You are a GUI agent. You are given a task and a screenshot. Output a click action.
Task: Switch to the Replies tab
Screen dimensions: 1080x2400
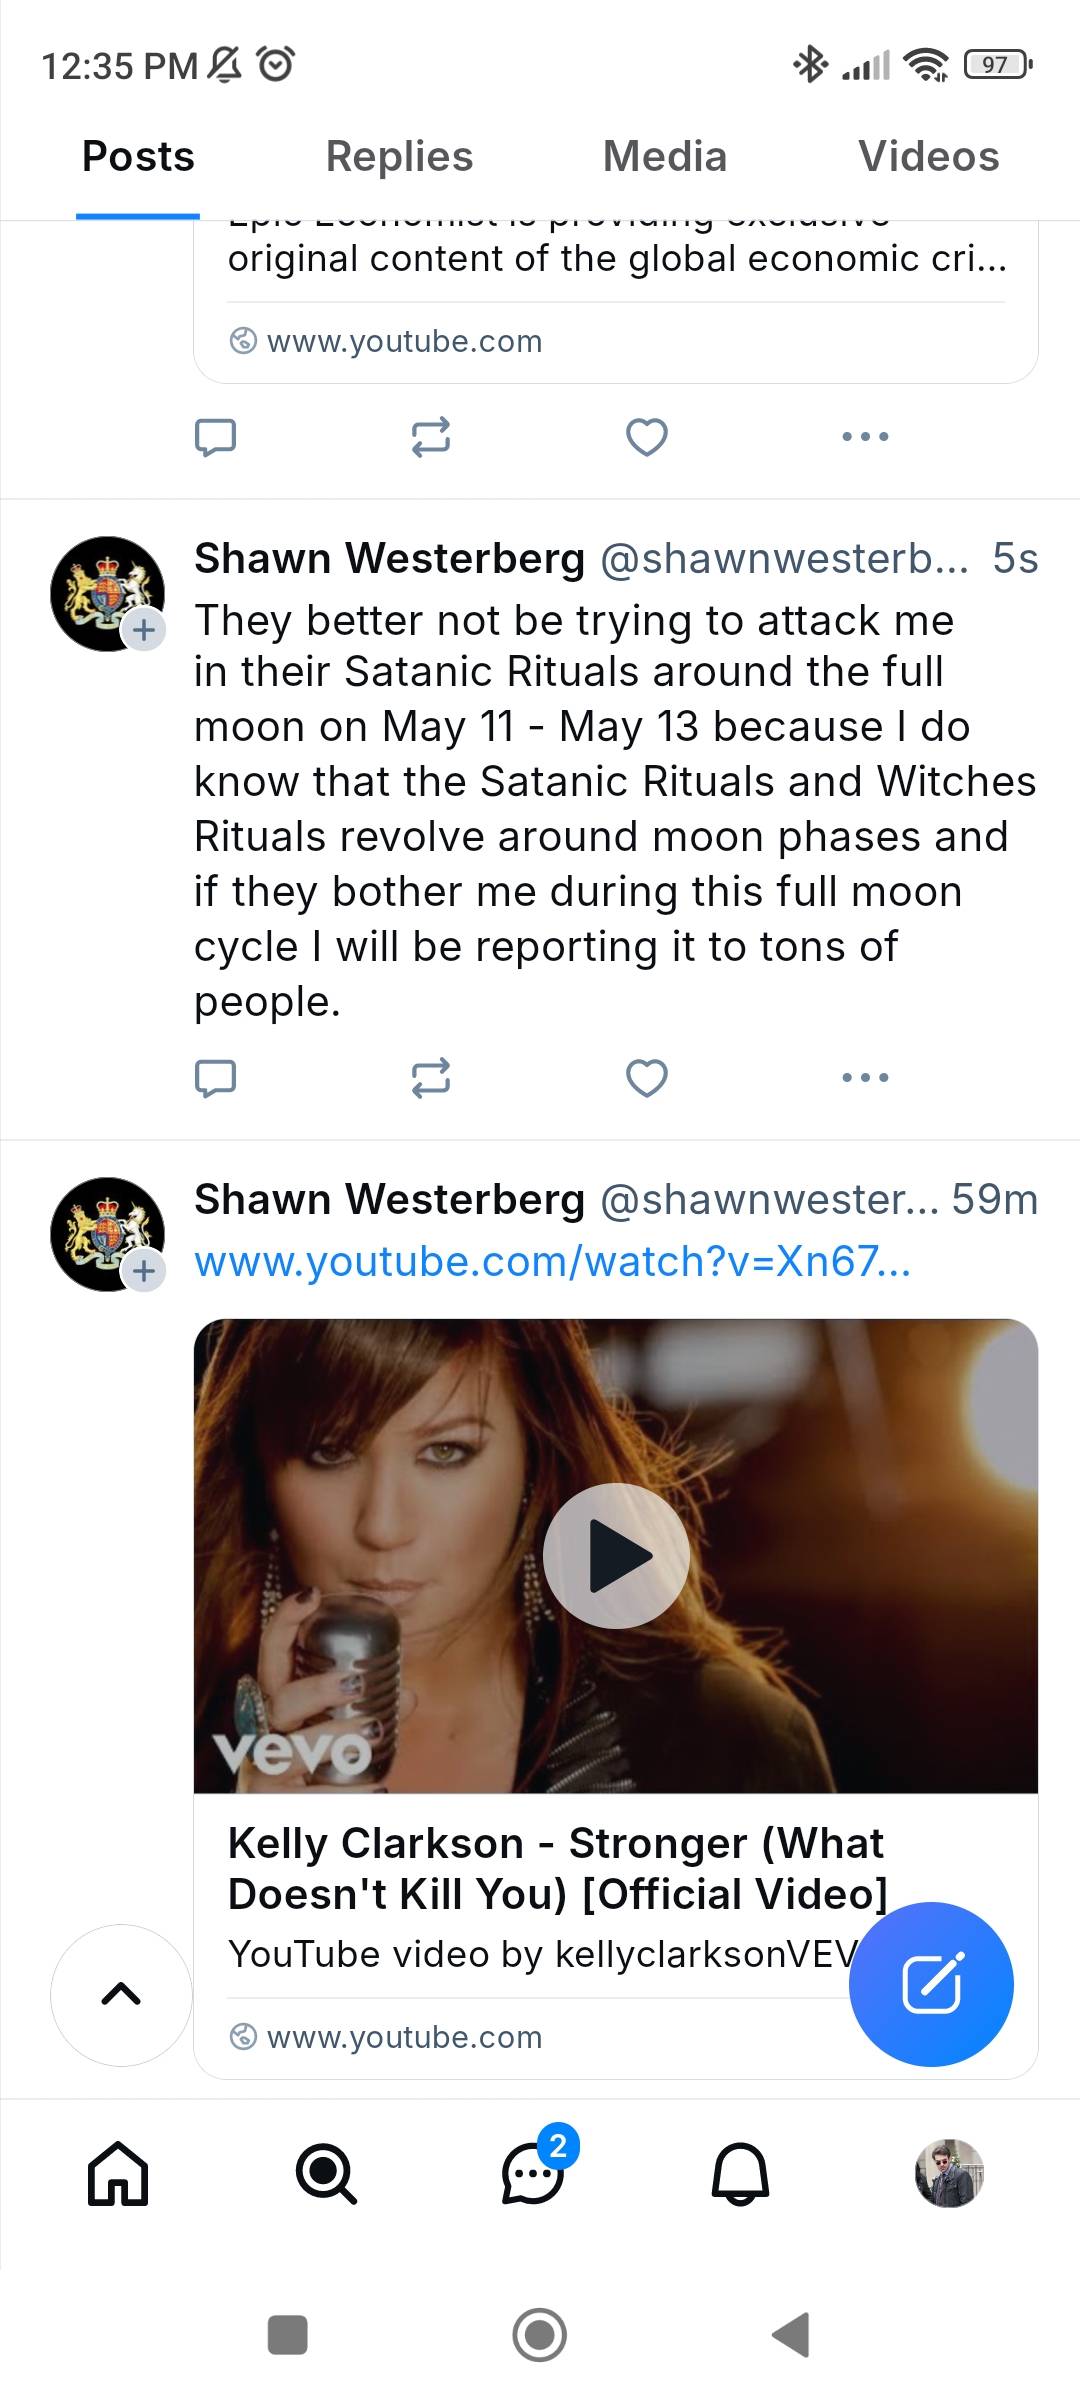399,157
